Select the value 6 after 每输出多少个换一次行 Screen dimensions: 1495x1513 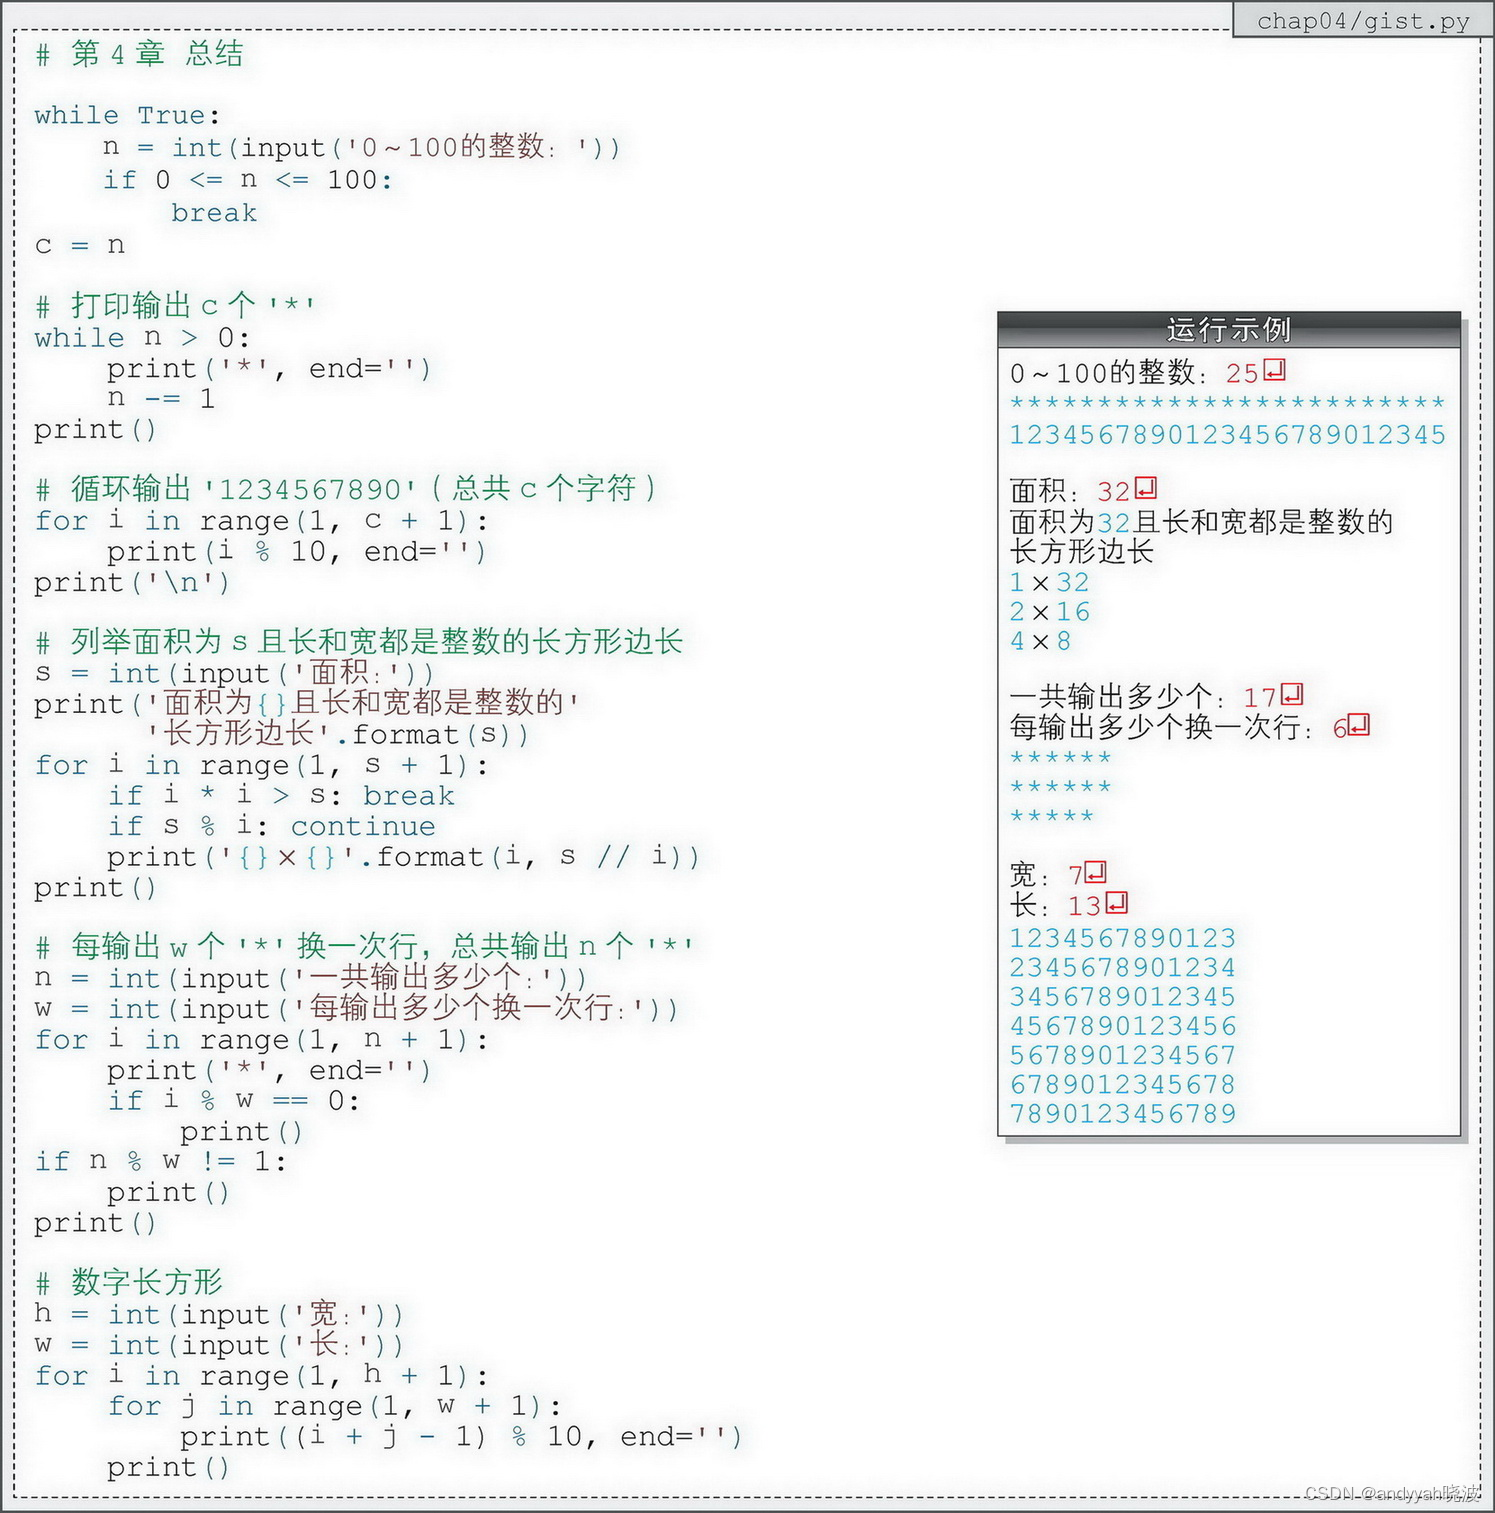(x=1340, y=728)
